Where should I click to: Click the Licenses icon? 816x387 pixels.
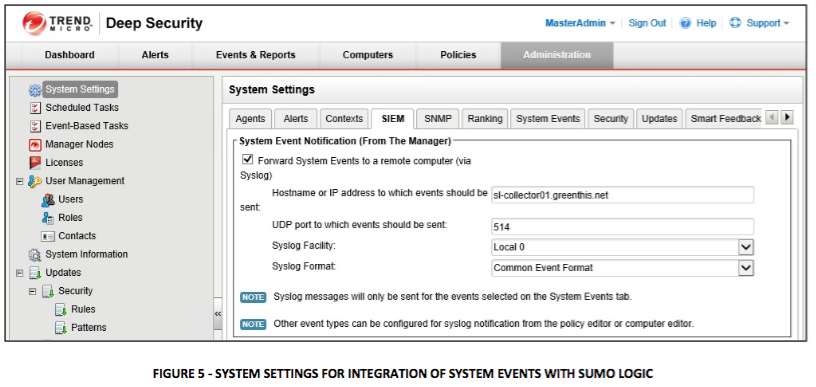pyautogui.click(x=35, y=163)
